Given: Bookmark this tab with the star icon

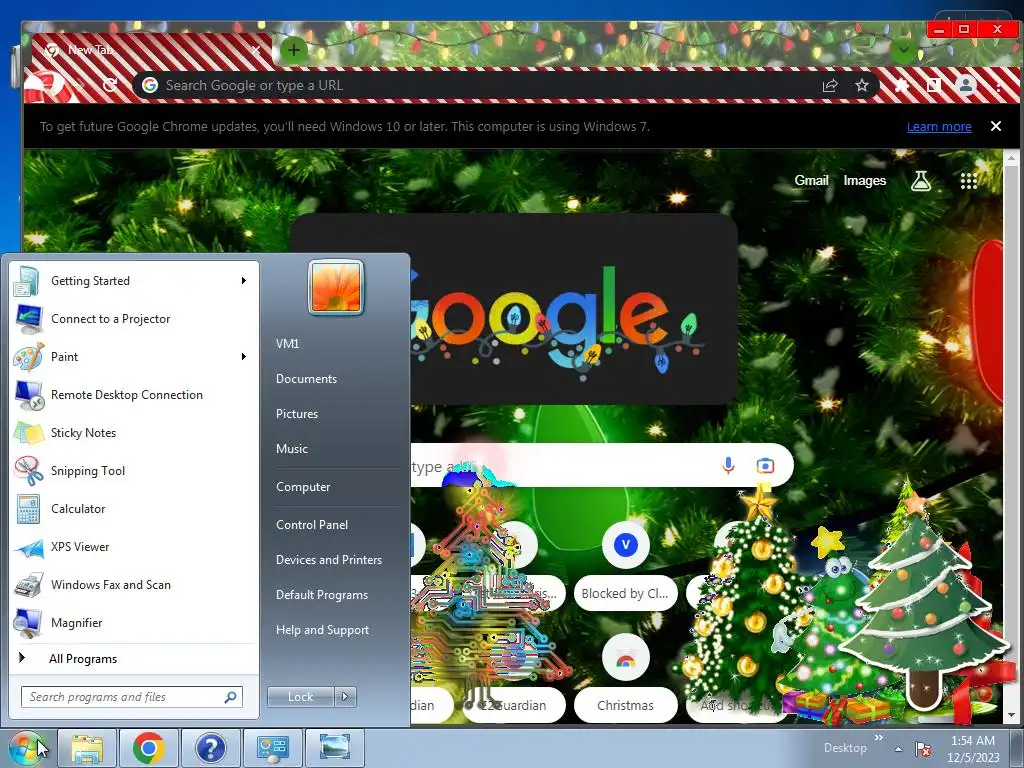Looking at the screenshot, I should tap(862, 86).
